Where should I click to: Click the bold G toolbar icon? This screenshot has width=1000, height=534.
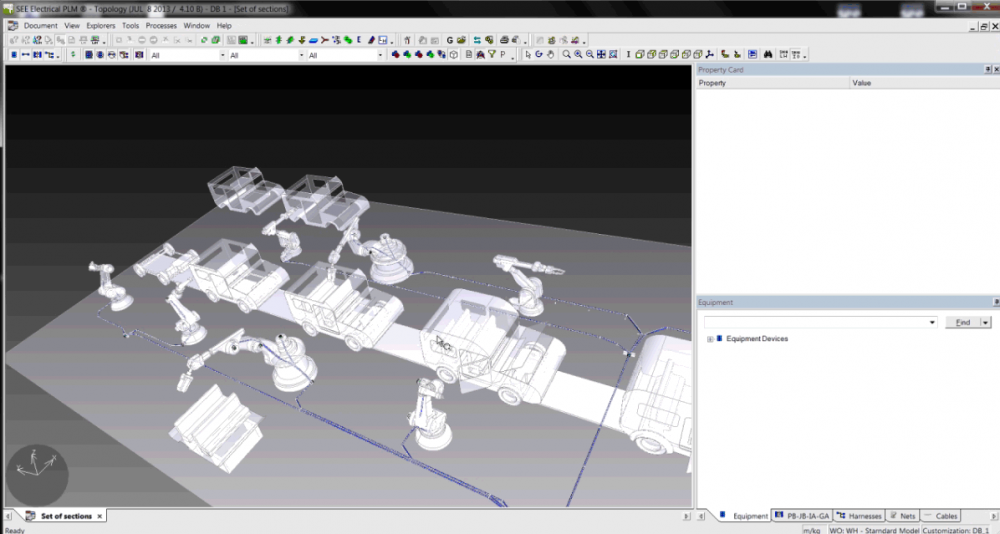click(450, 40)
